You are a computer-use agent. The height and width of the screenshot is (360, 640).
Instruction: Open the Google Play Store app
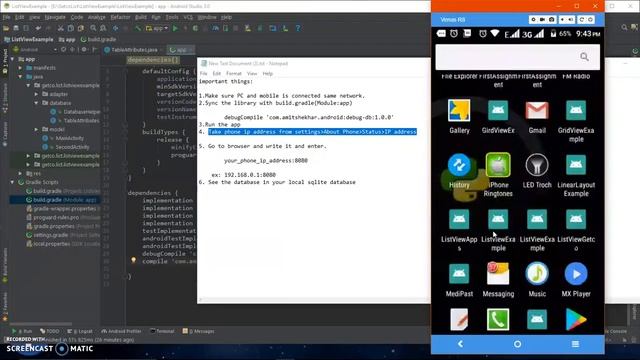(576, 319)
